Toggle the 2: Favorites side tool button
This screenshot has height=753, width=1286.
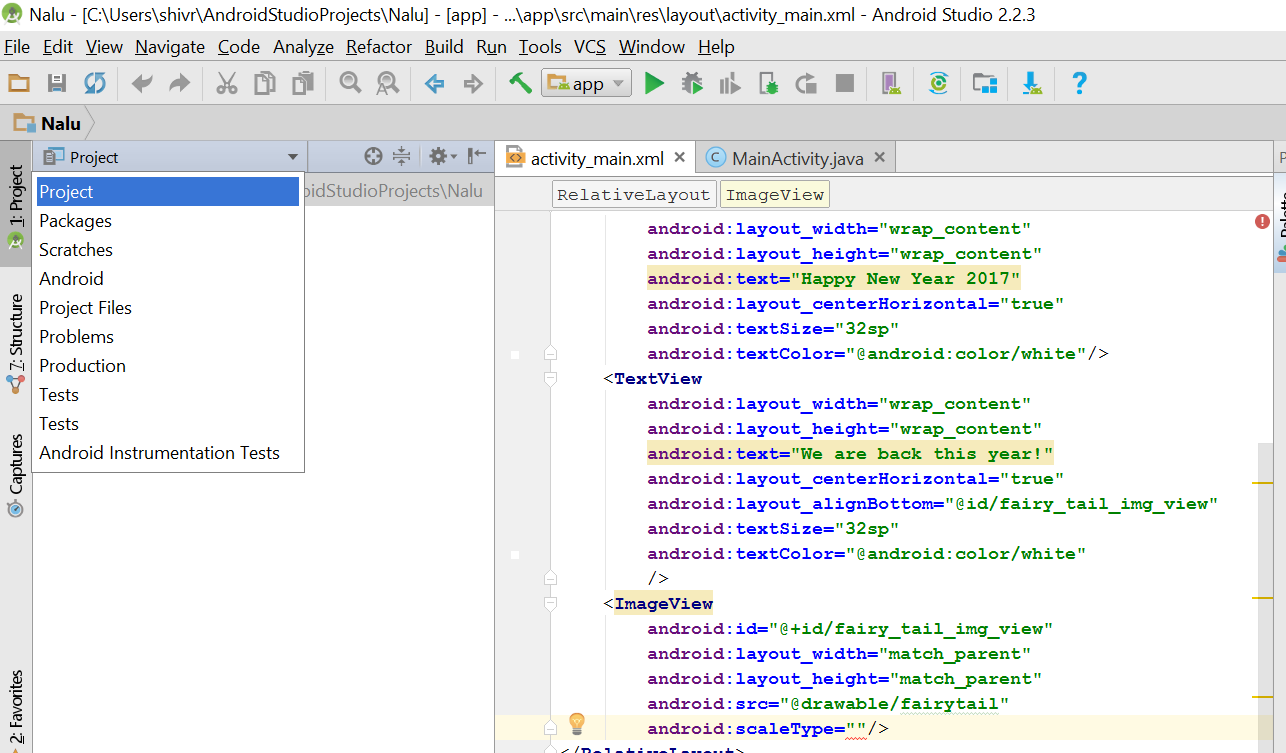click(15, 710)
